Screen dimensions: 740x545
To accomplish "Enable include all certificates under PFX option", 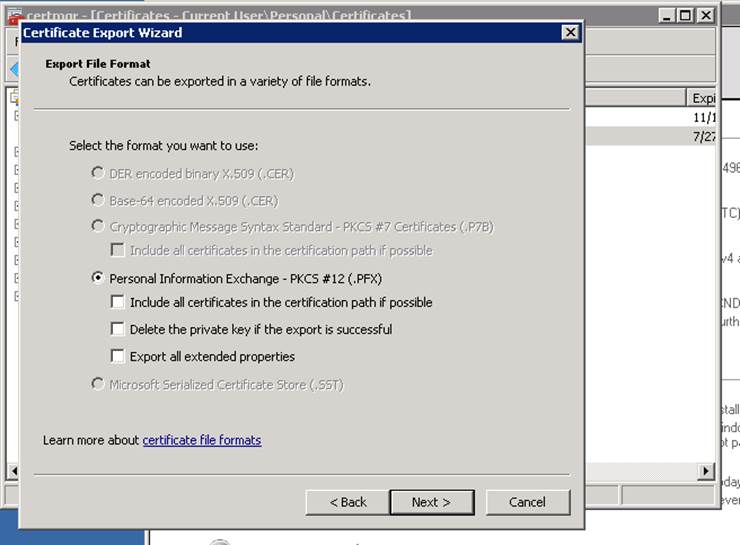I will tap(118, 302).
